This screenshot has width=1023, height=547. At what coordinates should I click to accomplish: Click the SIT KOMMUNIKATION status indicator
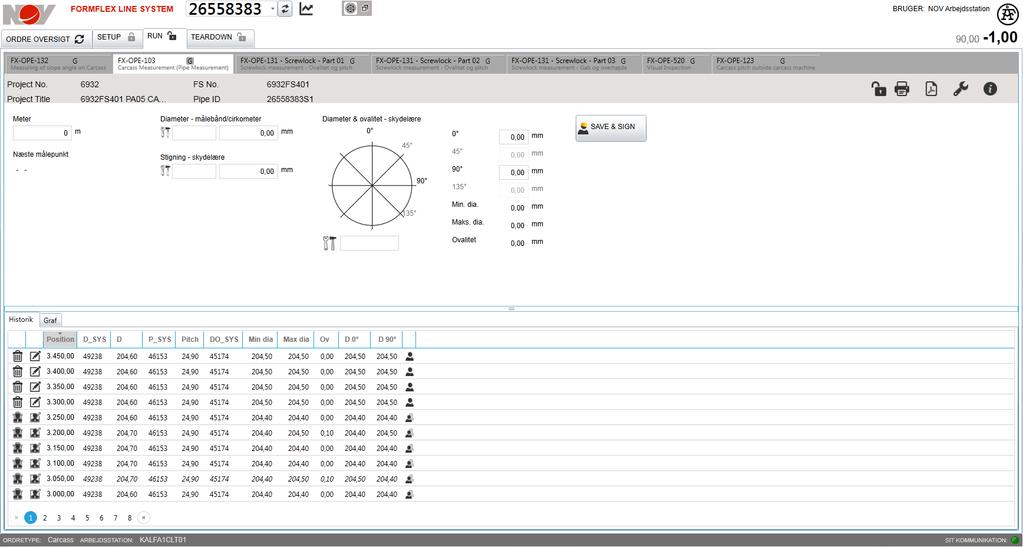[x=1014, y=540]
